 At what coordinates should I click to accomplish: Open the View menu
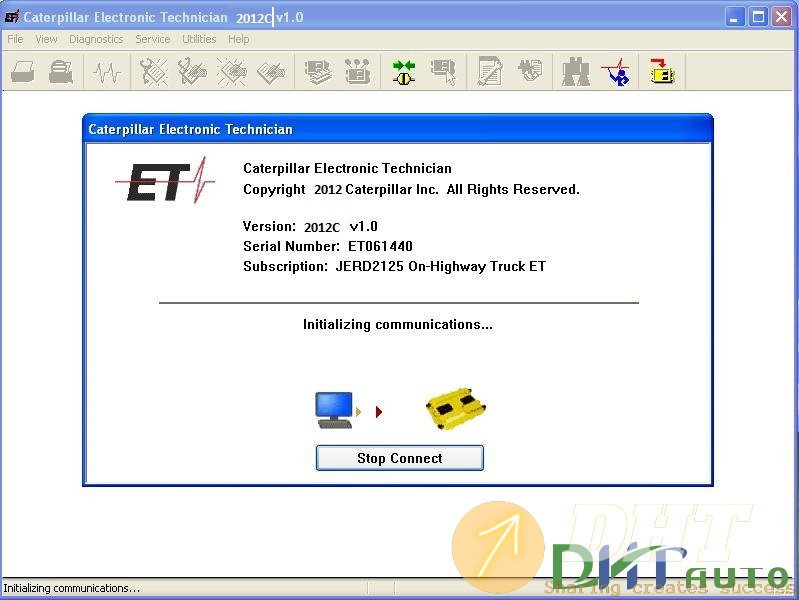click(x=46, y=39)
